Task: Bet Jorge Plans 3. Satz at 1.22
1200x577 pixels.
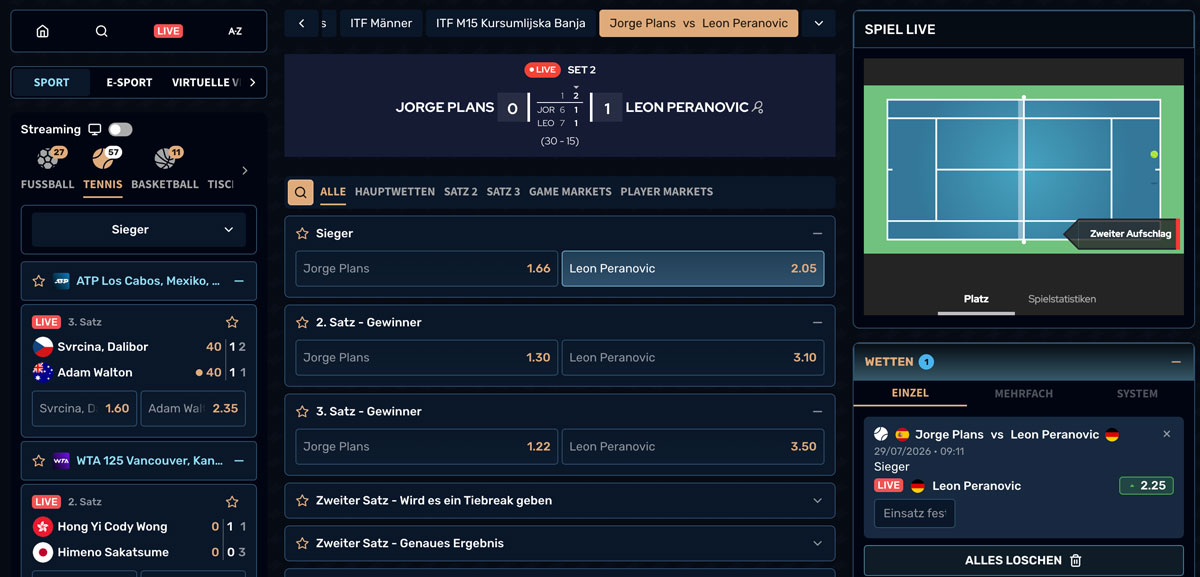Action: point(427,446)
